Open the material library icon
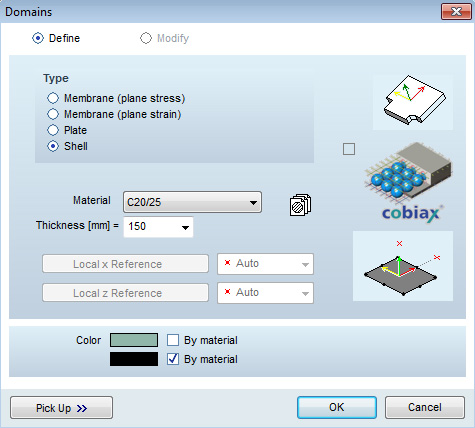The height and width of the screenshot is (428, 475). click(x=300, y=205)
